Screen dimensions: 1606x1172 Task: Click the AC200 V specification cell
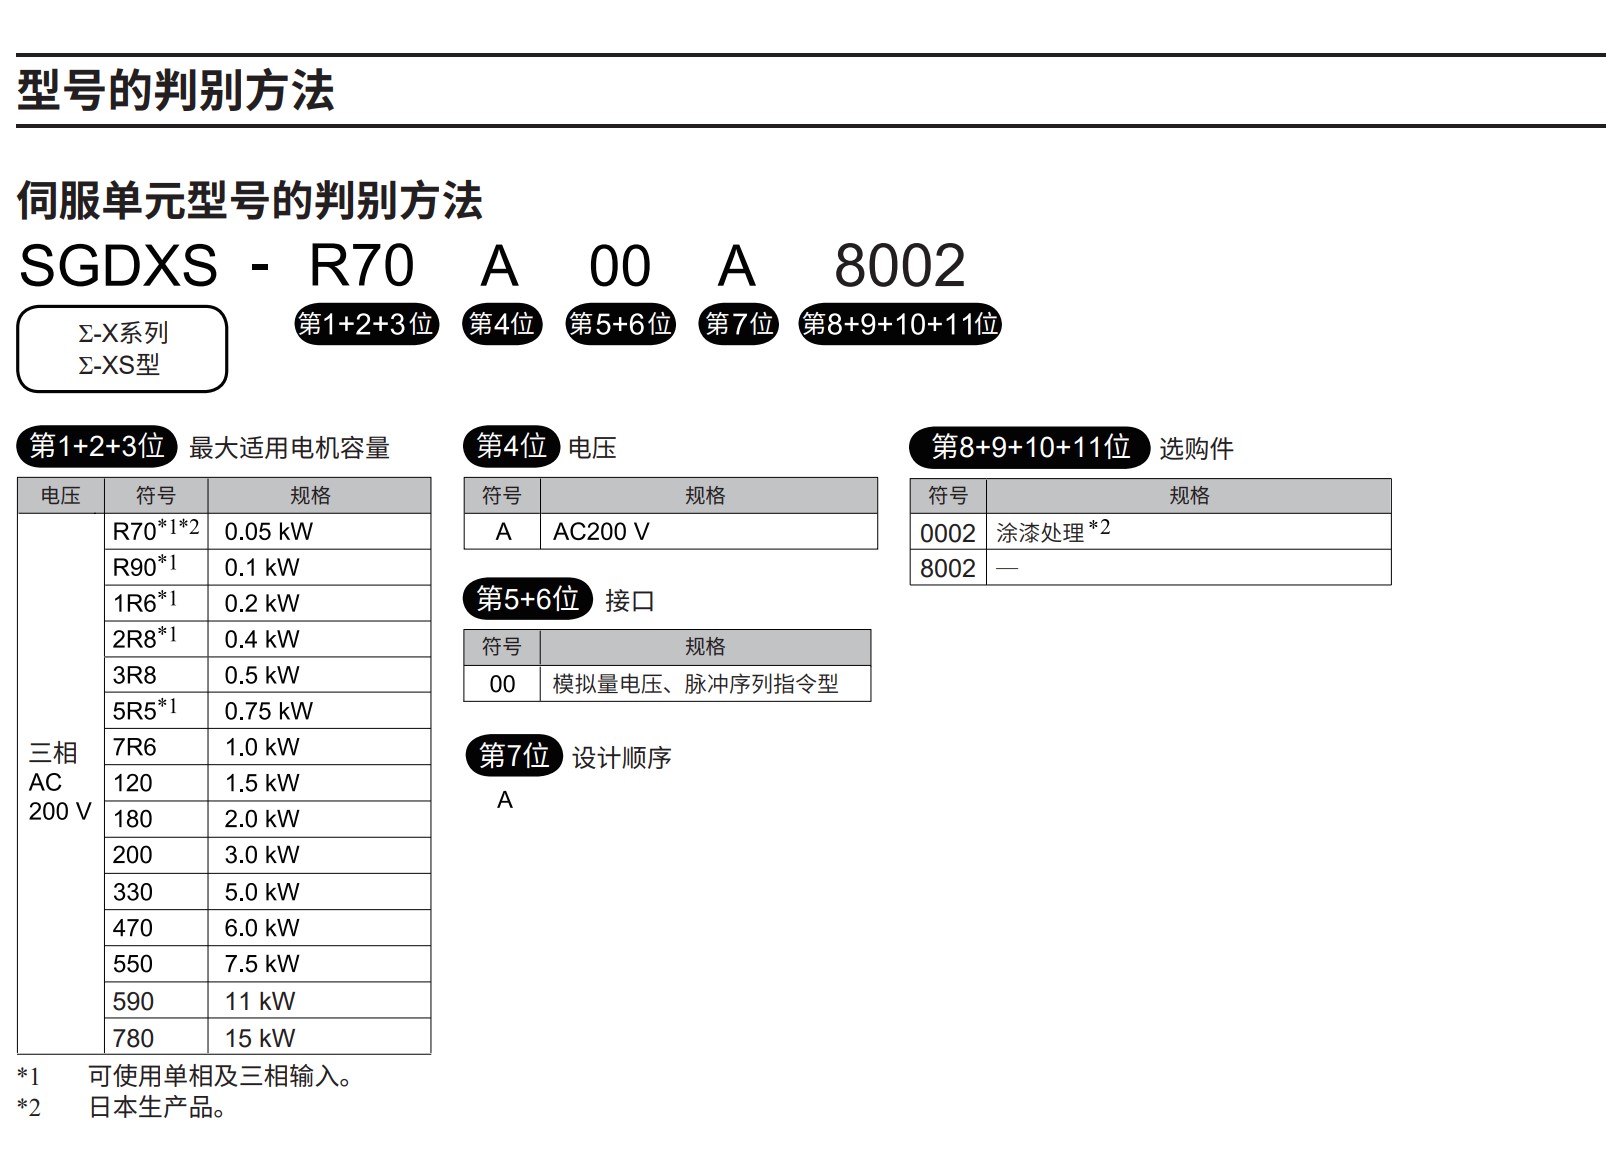click(x=708, y=532)
